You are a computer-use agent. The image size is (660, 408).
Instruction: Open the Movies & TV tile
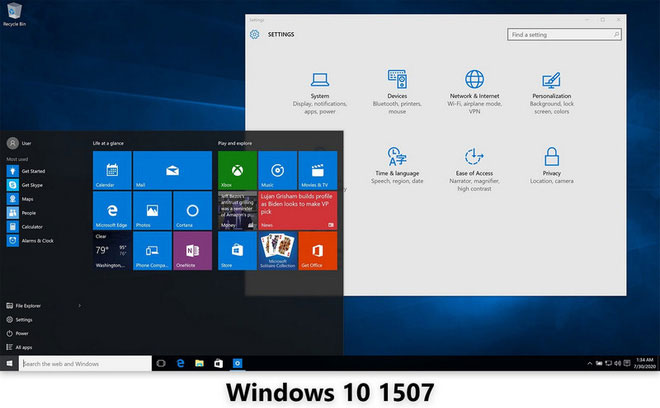[318, 170]
